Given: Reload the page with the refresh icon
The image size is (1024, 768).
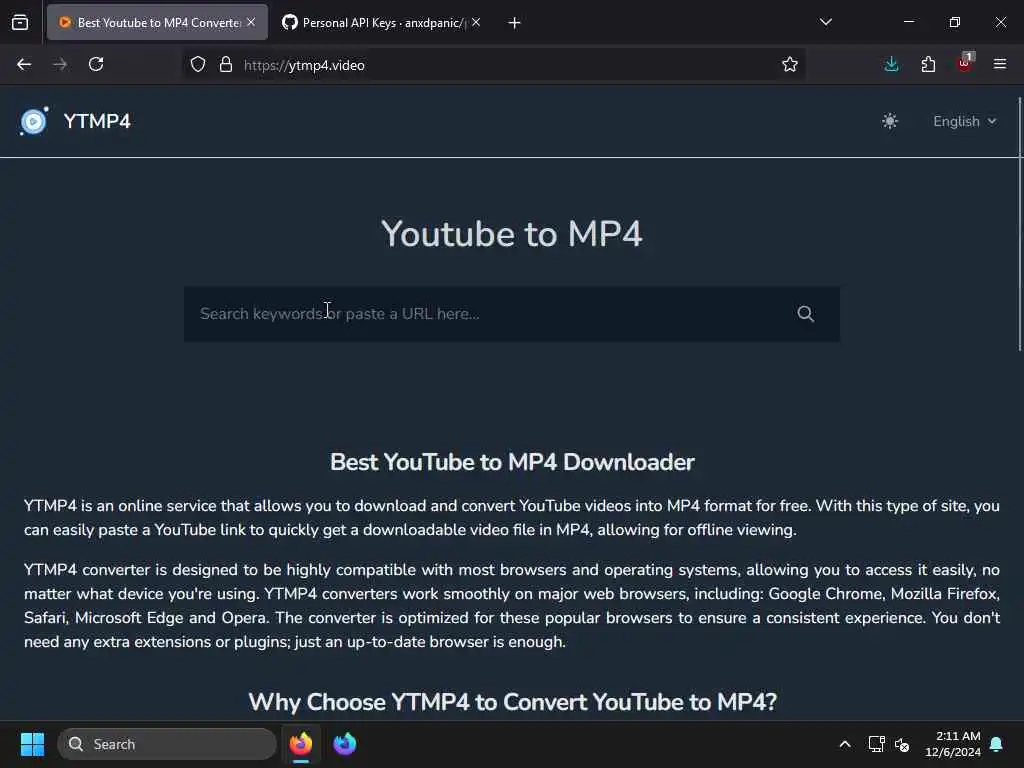Looking at the screenshot, I should click(x=96, y=65).
